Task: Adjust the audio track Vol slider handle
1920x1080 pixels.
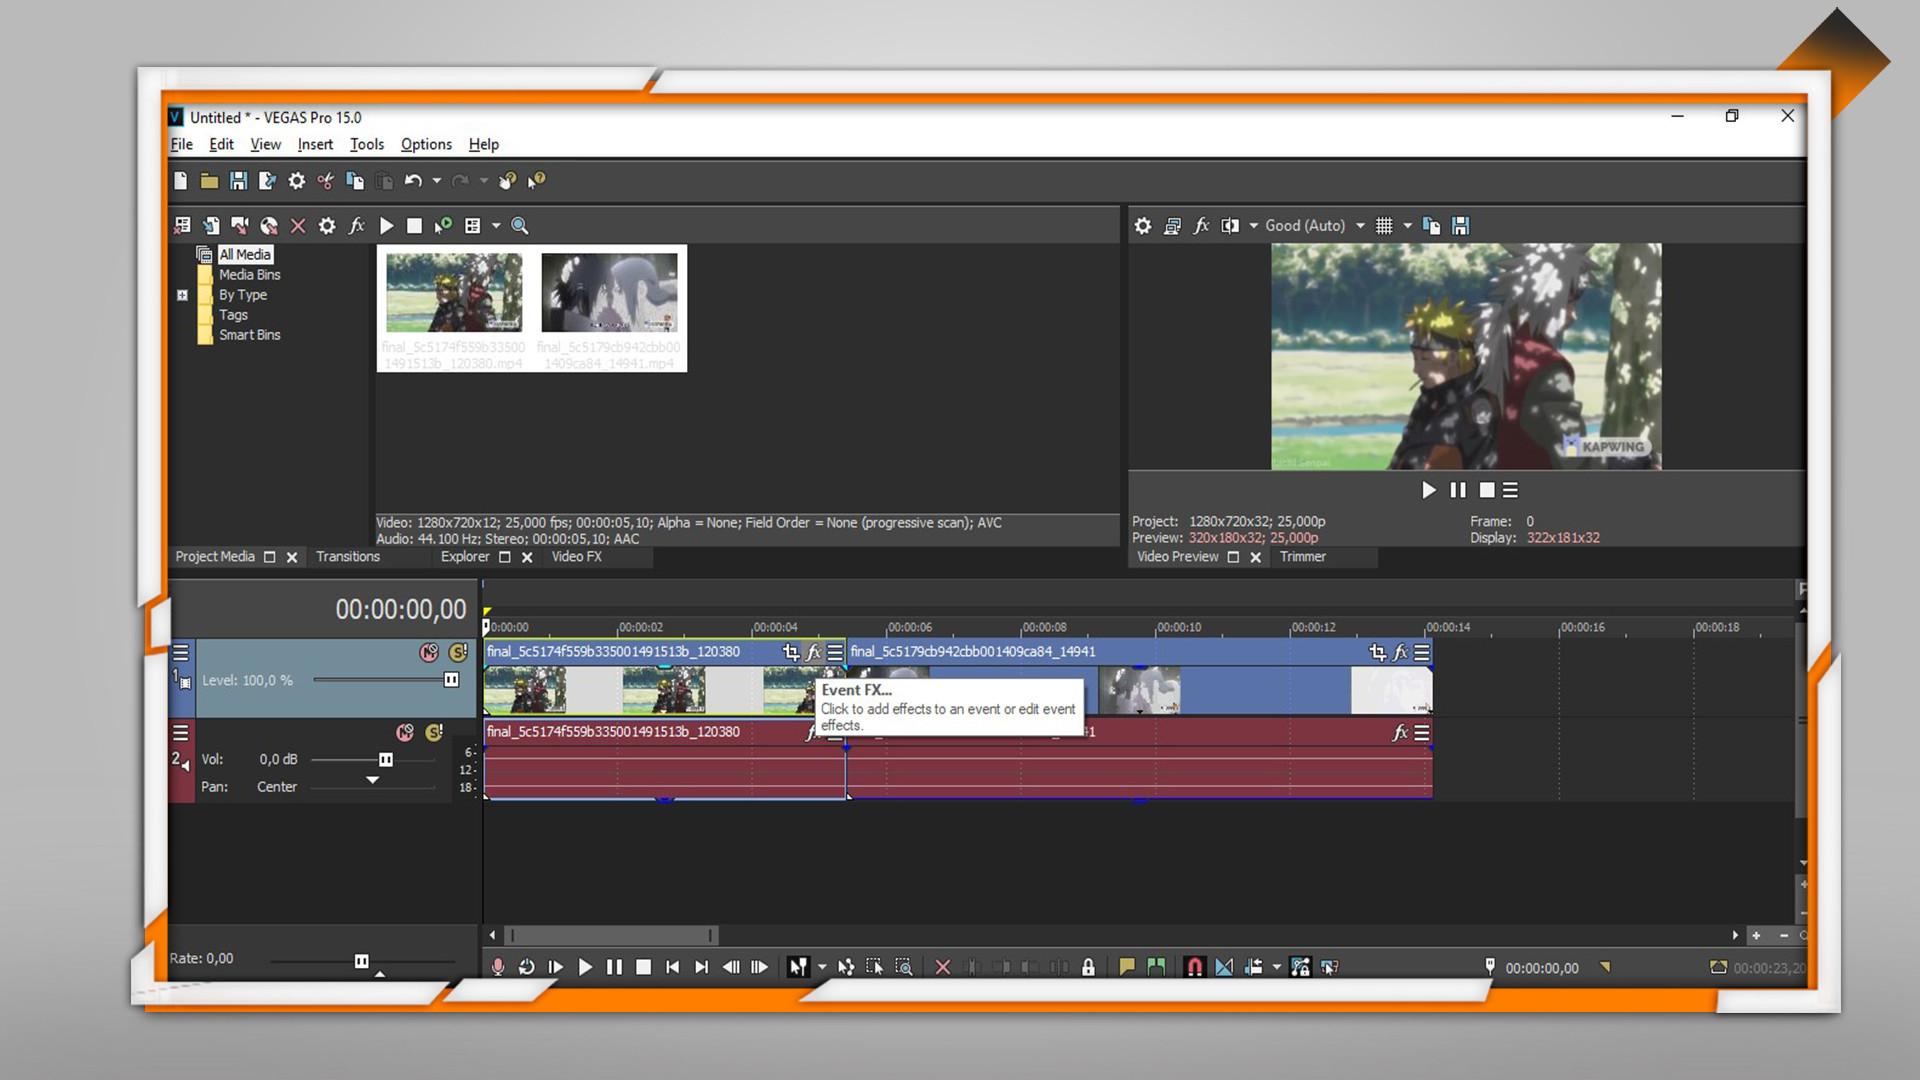Action: click(x=385, y=760)
